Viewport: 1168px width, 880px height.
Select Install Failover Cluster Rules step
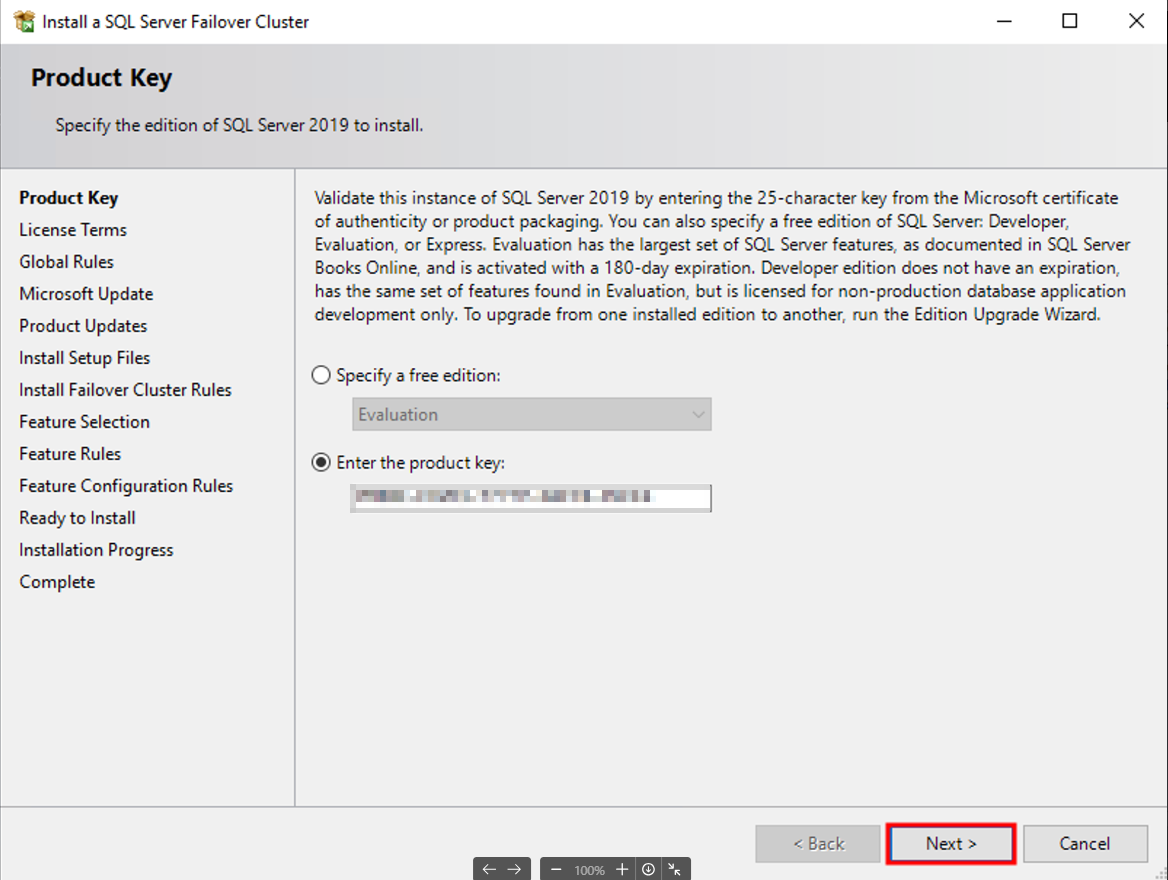coord(125,390)
